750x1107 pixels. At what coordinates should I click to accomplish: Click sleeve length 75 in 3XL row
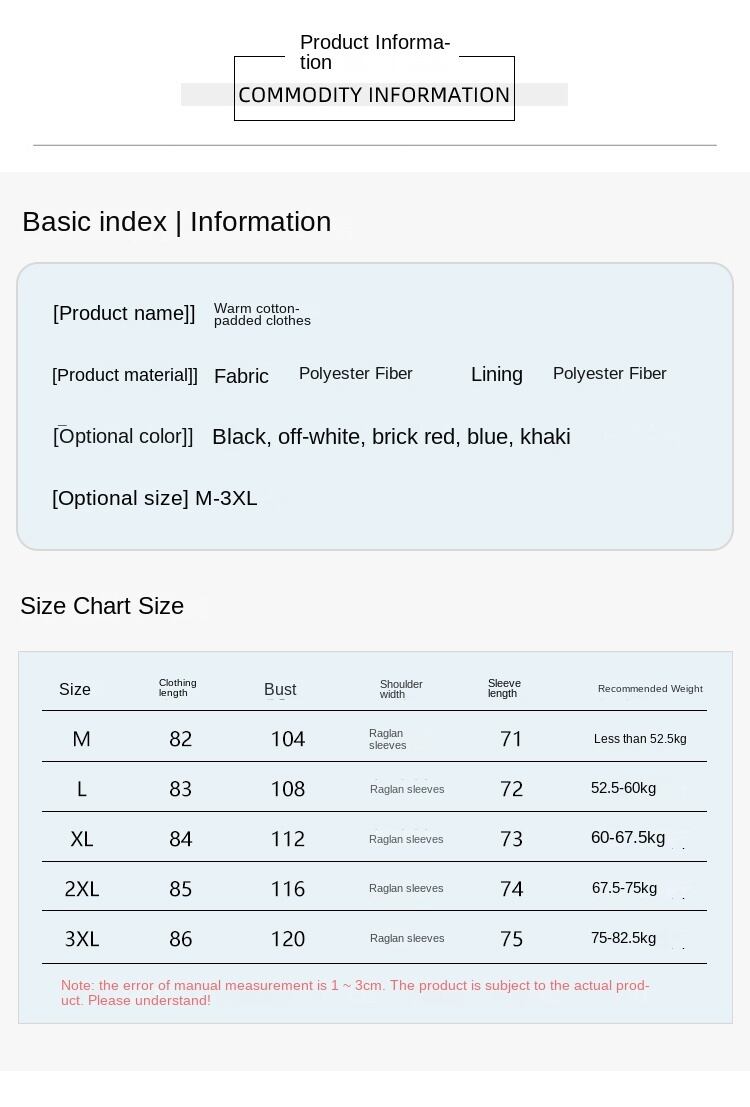coord(511,939)
